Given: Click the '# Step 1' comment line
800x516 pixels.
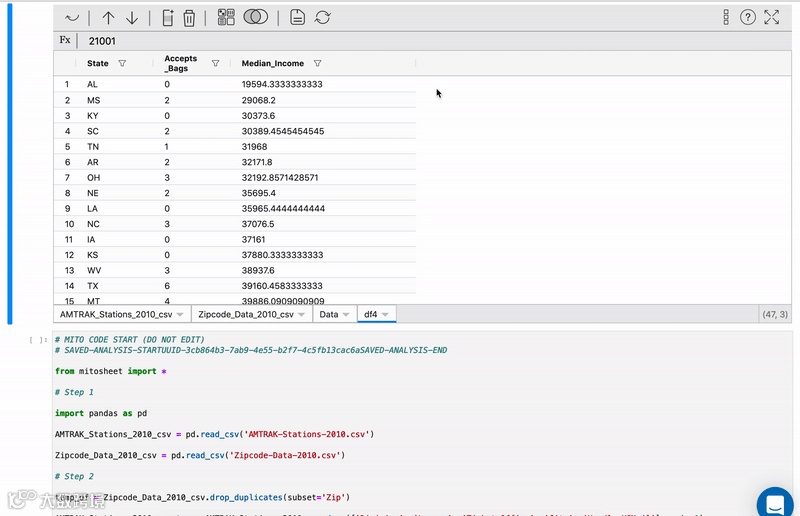Looking at the screenshot, I should (x=74, y=392).
